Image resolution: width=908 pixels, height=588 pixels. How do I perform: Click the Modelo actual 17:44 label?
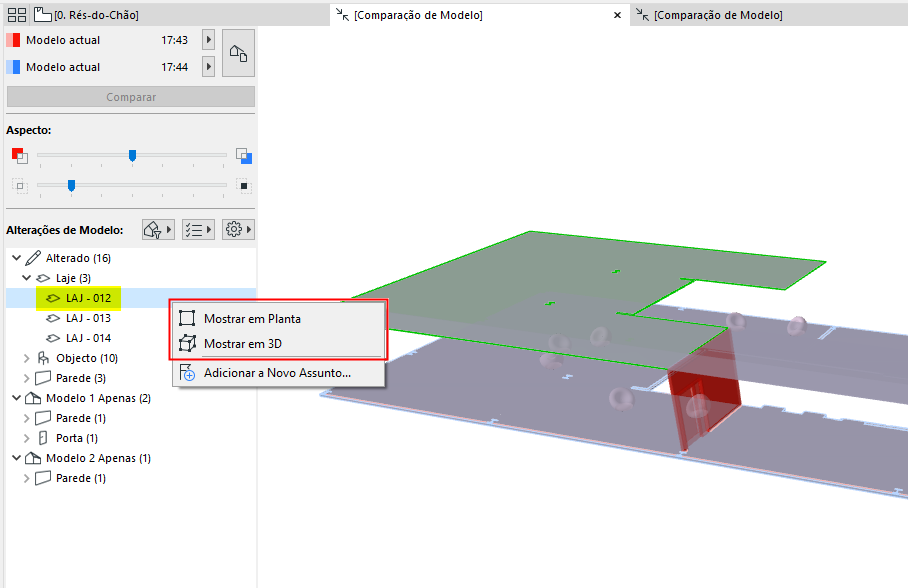[63, 67]
